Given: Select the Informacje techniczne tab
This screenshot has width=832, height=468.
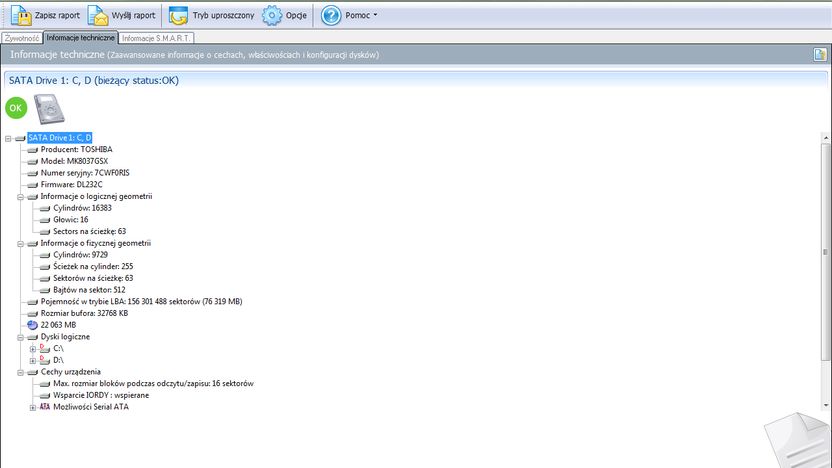Looking at the screenshot, I should pos(80,38).
